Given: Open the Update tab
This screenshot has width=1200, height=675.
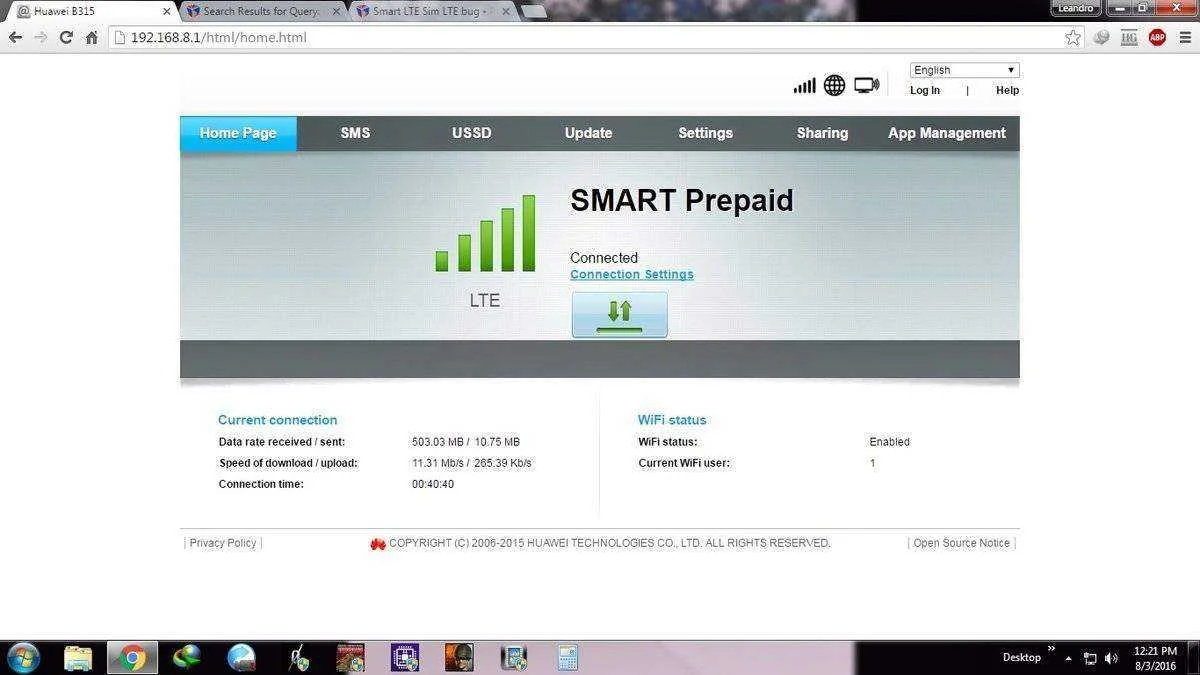Looking at the screenshot, I should click(x=588, y=133).
